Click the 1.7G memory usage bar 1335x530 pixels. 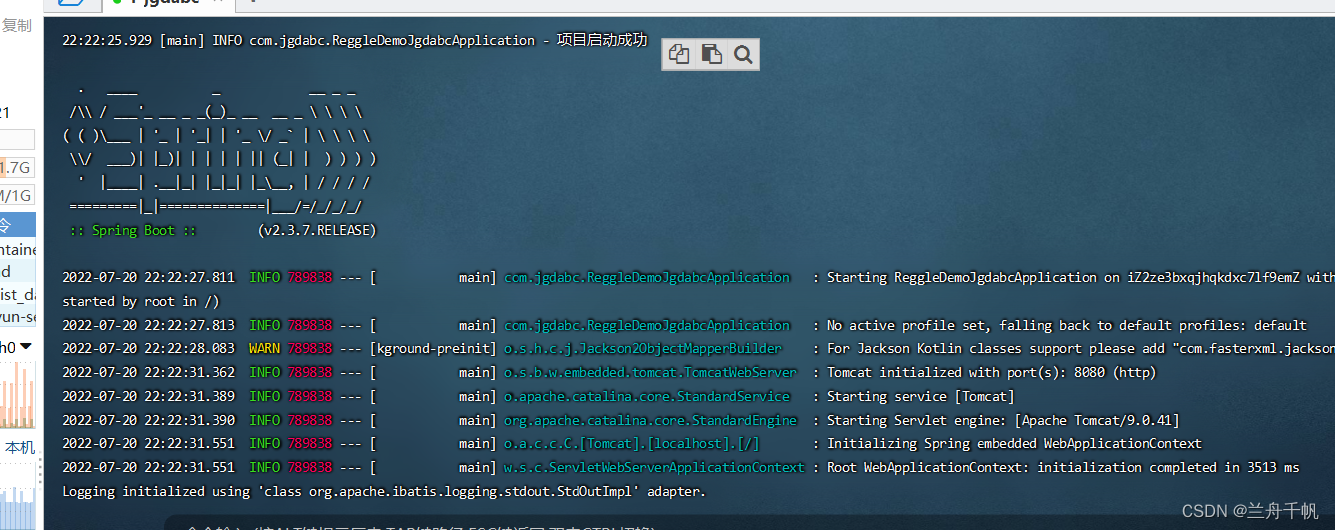(17, 167)
